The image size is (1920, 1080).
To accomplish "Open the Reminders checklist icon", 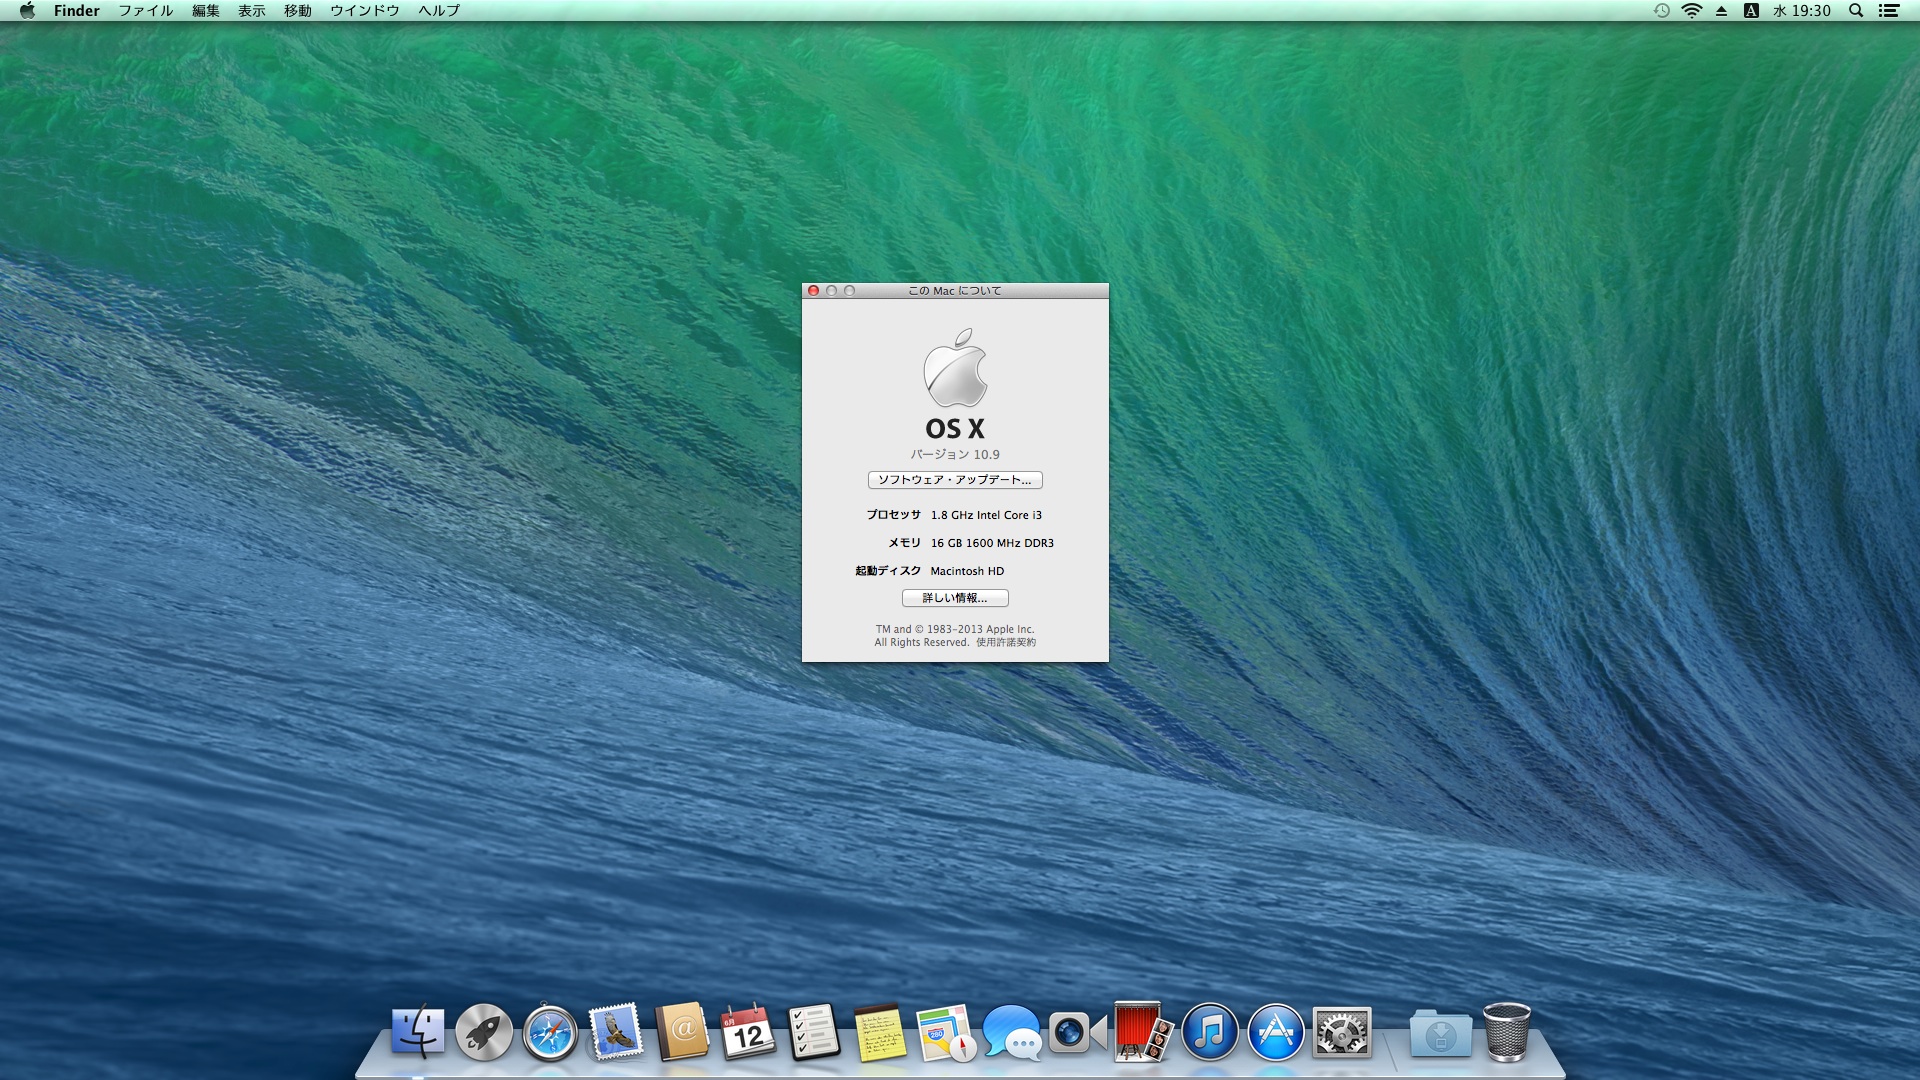I will click(814, 1032).
